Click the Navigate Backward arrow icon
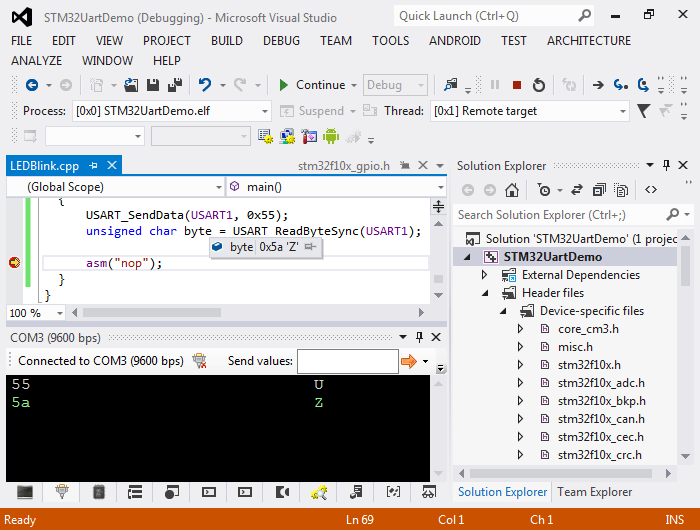Screen dimensions: 700x530 pyautogui.click(x=32, y=85)
